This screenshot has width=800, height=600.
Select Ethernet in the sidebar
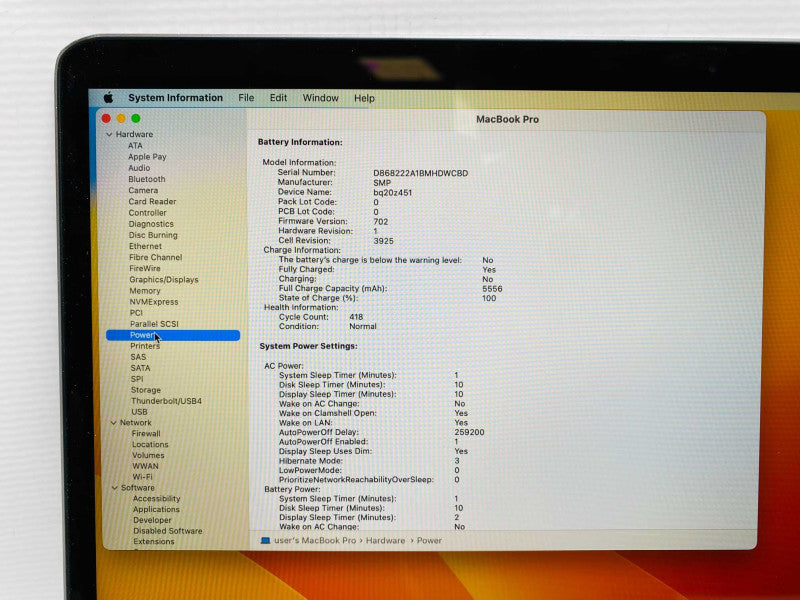145,246
